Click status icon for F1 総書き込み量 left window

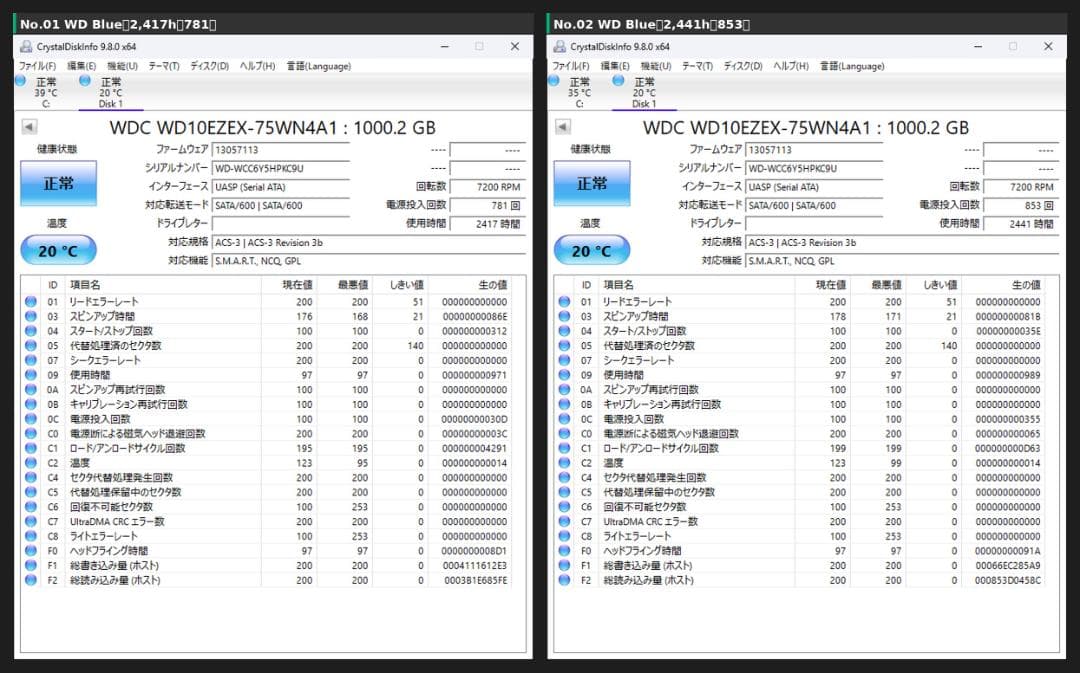(31, 566)
